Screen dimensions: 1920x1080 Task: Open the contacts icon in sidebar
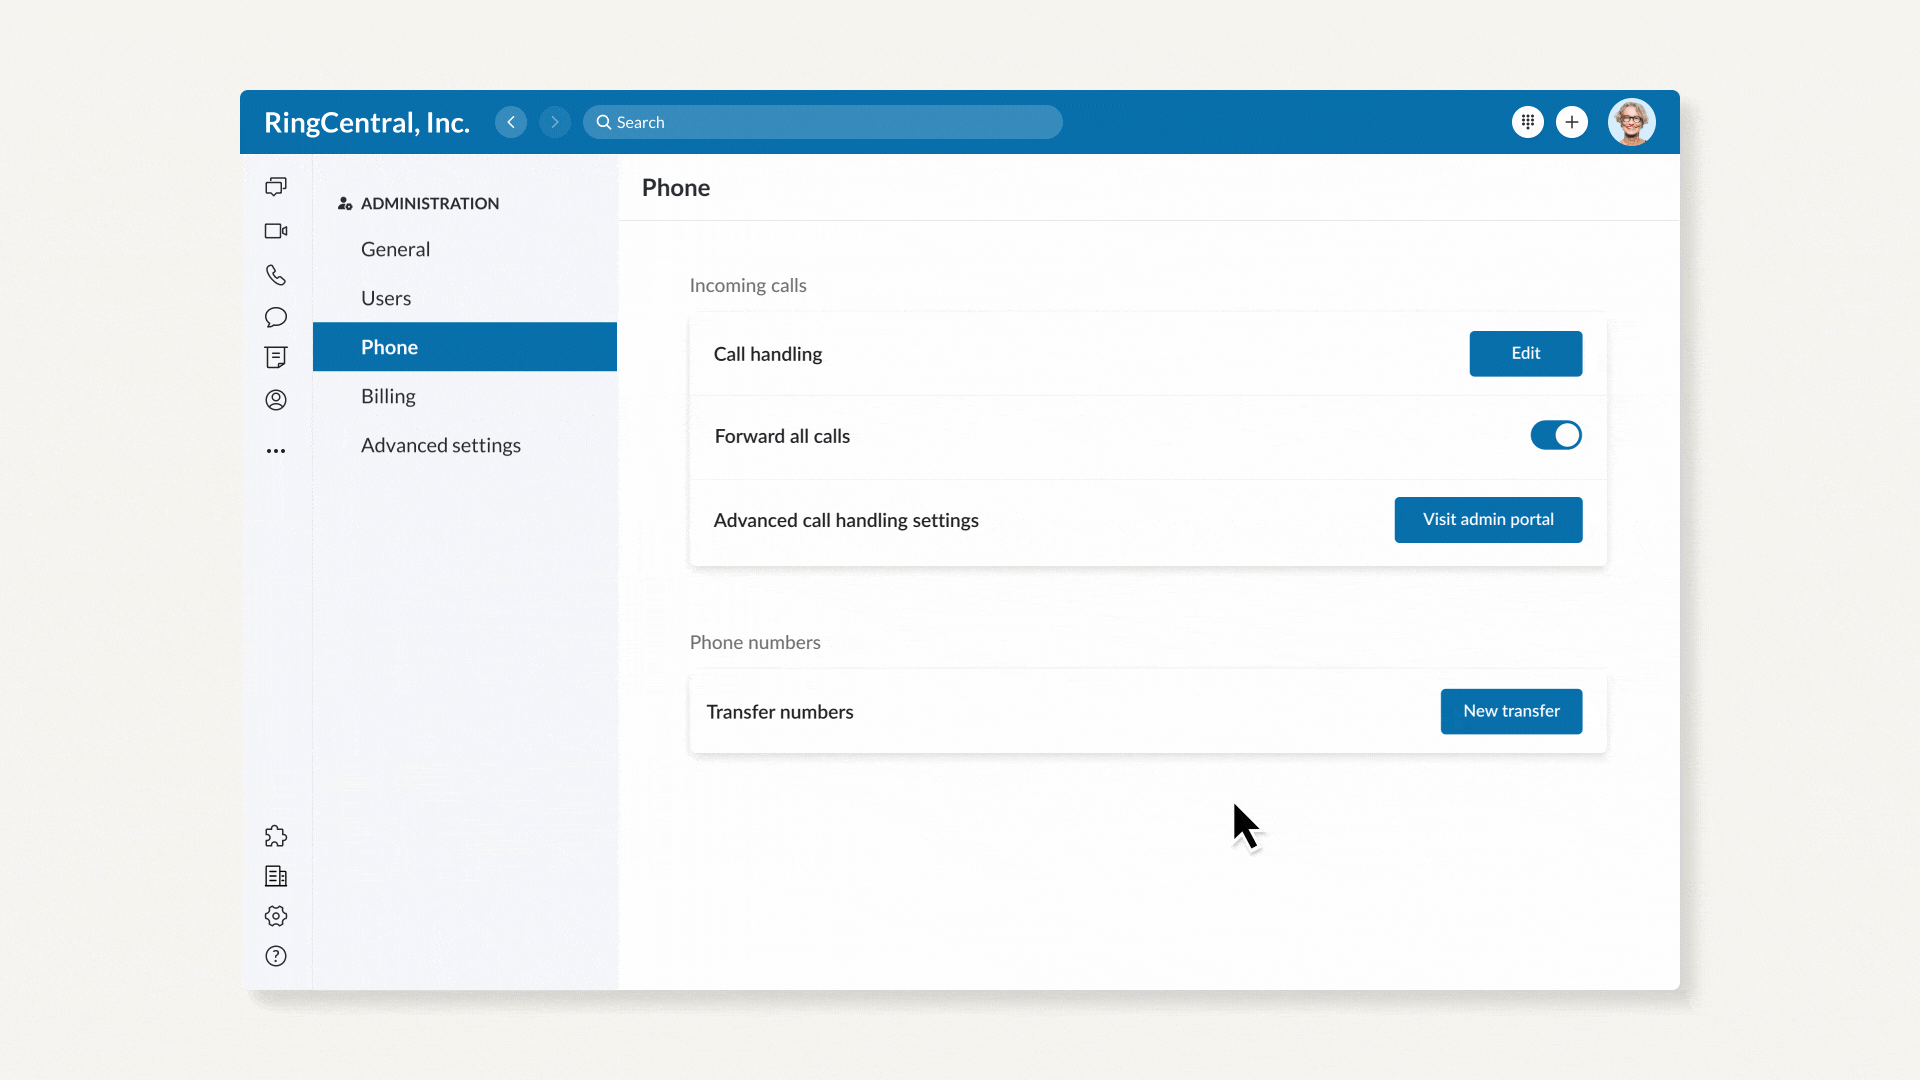point(276,400)
